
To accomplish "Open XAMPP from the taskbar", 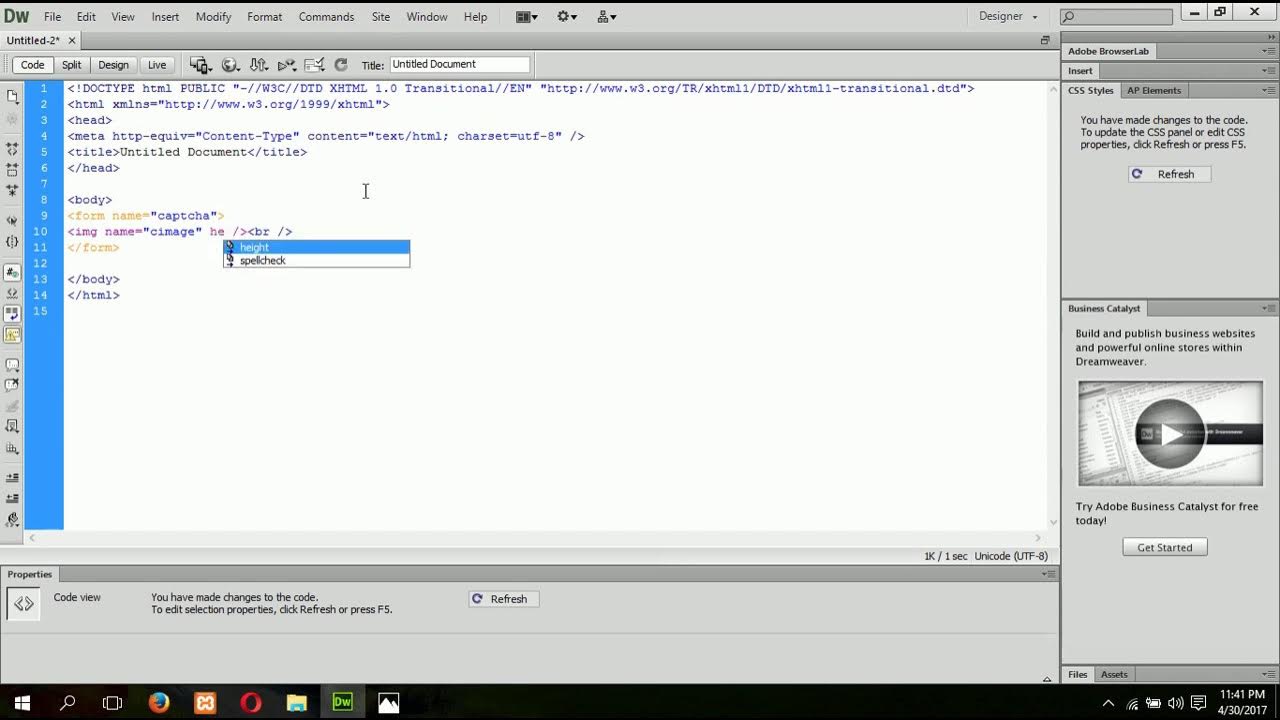I will (x=205, y=702).
